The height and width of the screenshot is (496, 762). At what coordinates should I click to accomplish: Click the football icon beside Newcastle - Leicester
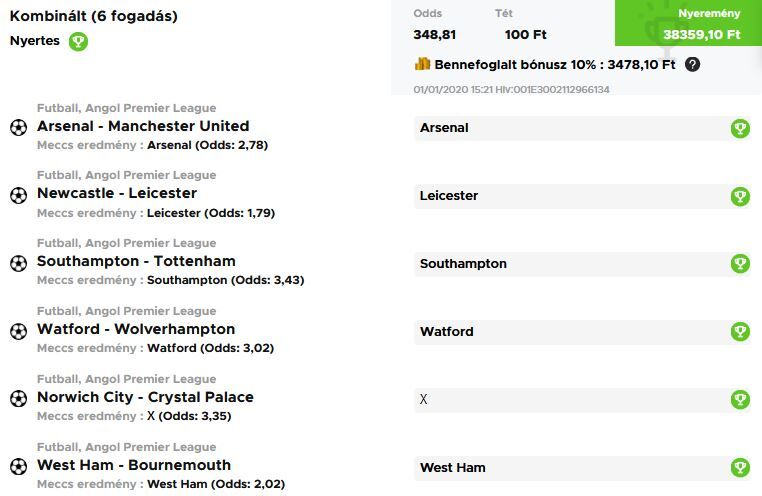18,195
